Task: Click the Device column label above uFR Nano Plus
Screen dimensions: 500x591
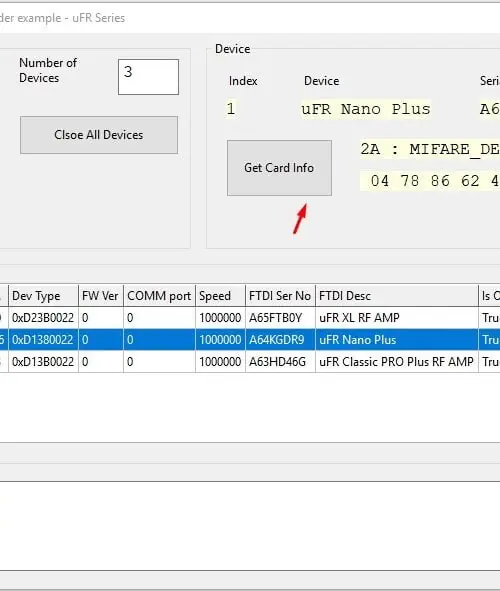Action: pos(321,81)
